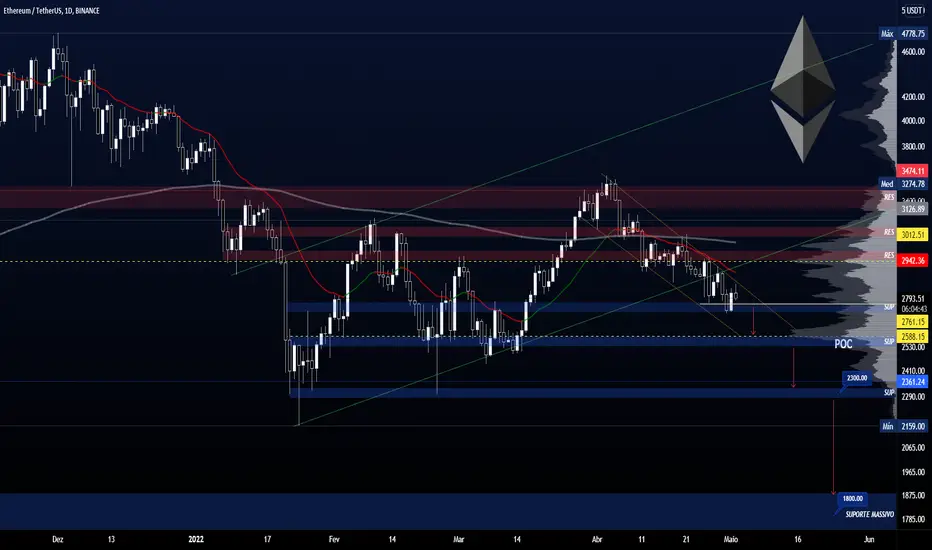Click the 1785.00 axis price
Viewport: 932px width, 550px height.
click(913, 519)
